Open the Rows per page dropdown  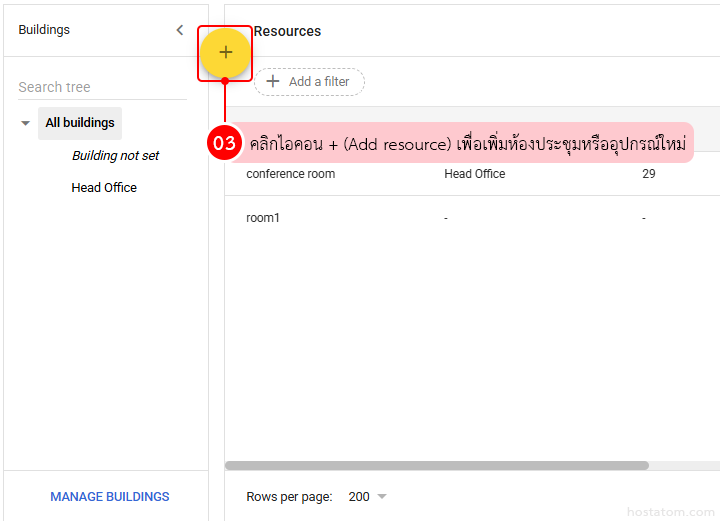(367, 497)
